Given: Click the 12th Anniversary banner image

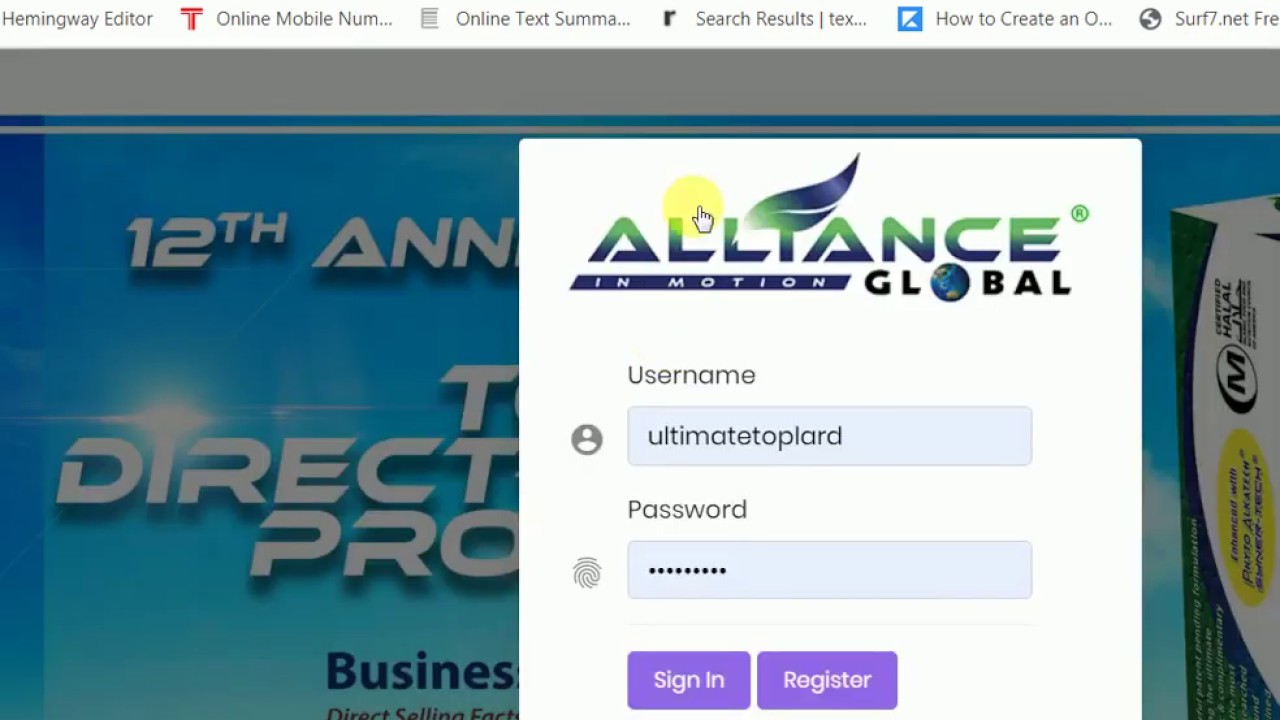Looking at the screenshot, I should [x=260, y=420].
